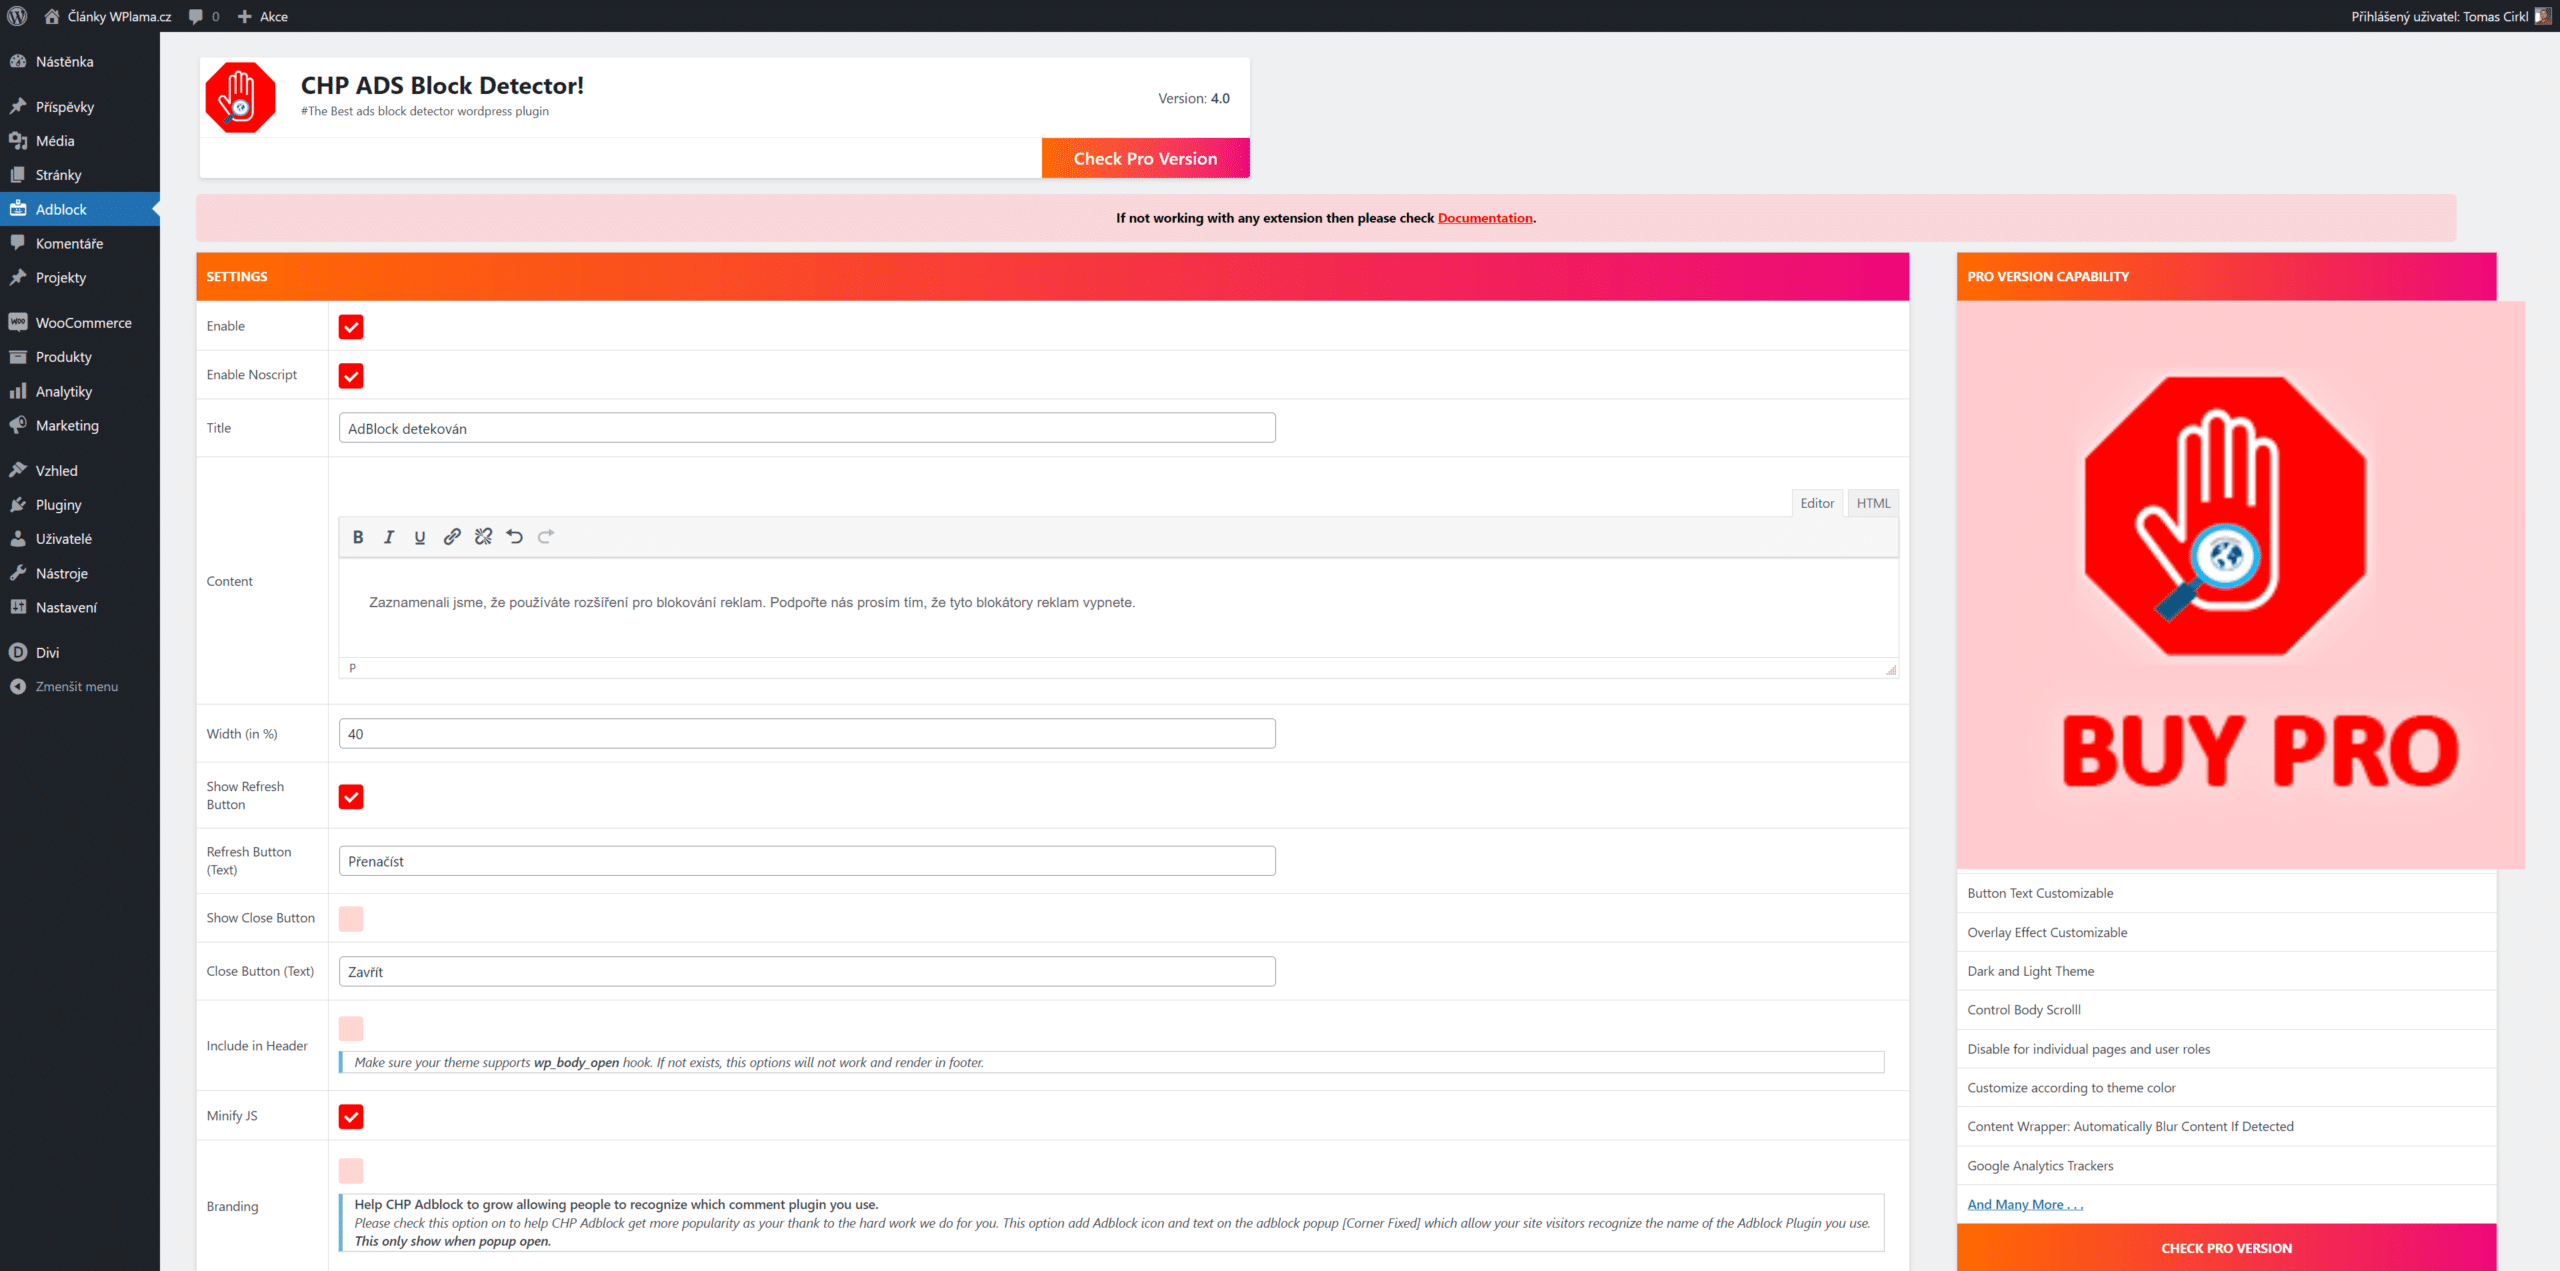Viewport: 2560px width, 1271px height.
Task: Open WordPress logo menu in admin bar
Action: [17, 16]
